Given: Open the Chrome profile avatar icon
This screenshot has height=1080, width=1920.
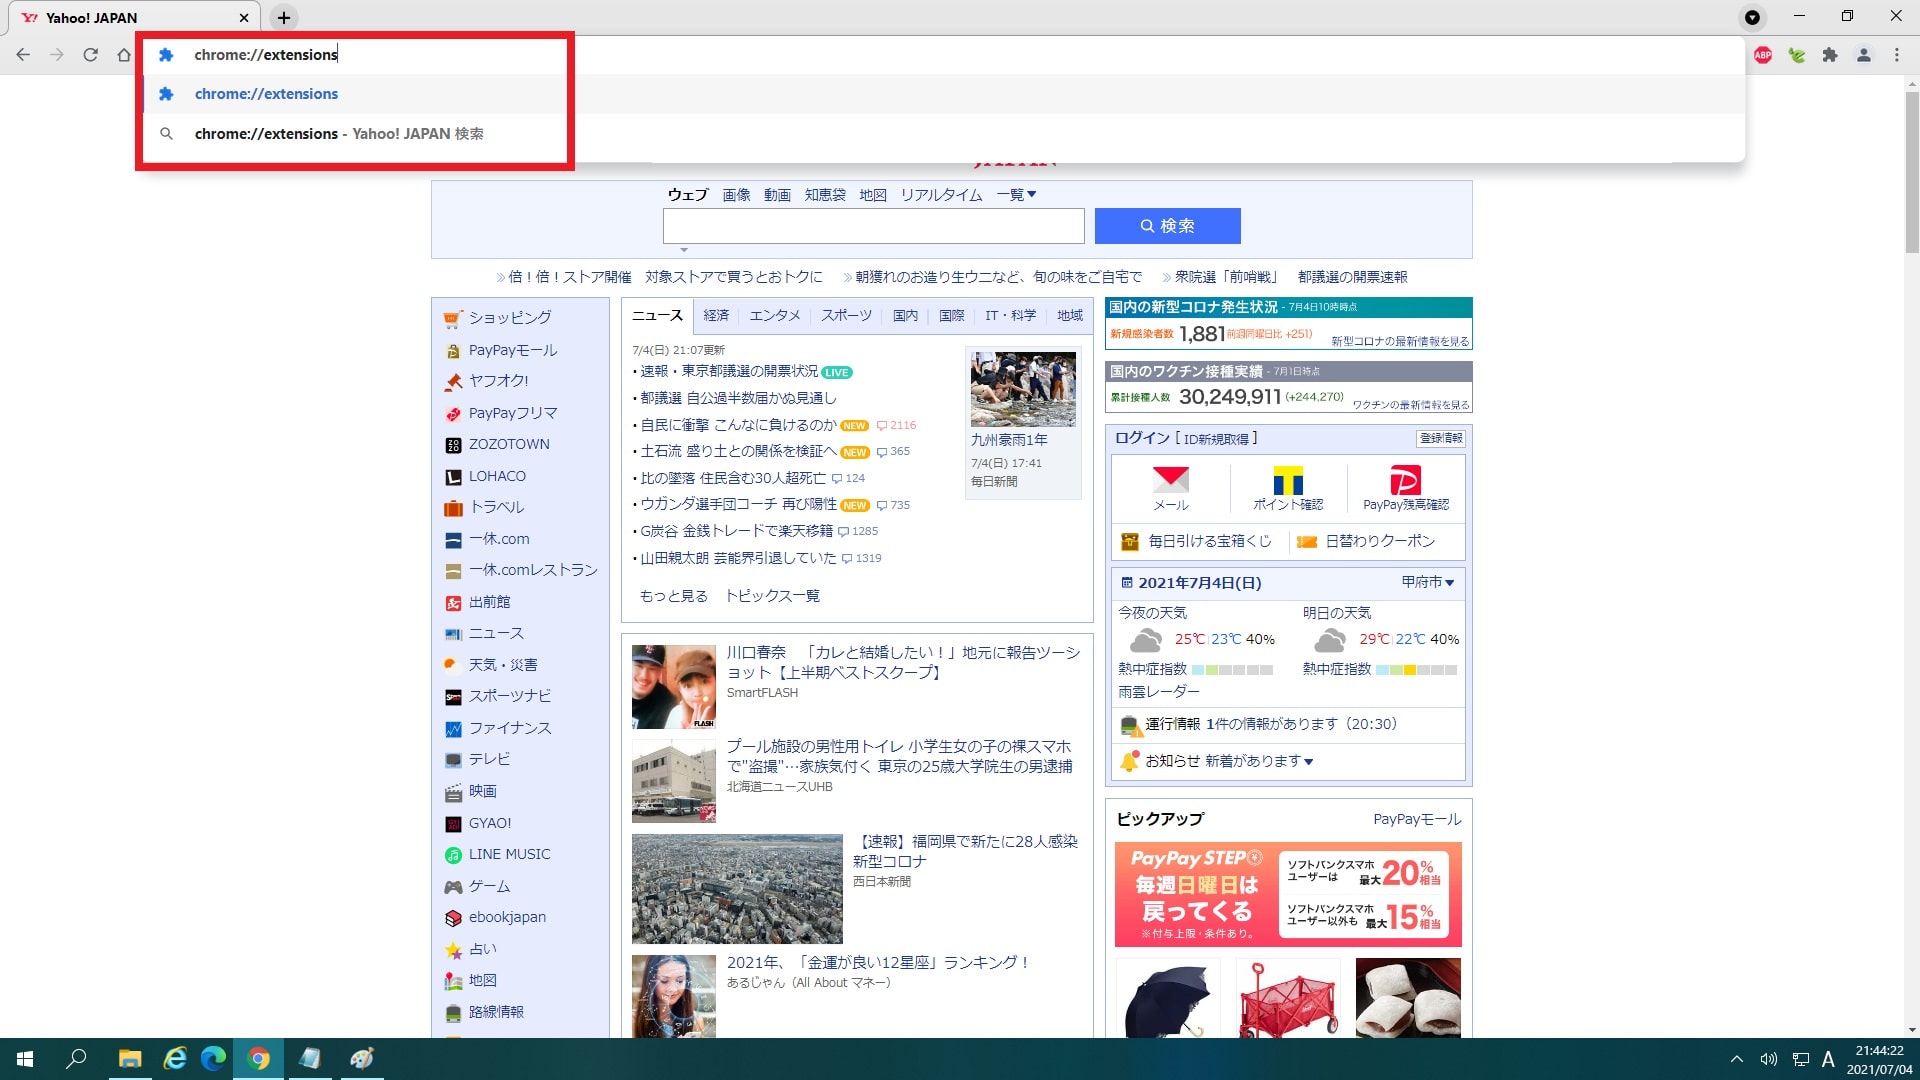Looking at the screenshot, I should [x=1864, y=55].
